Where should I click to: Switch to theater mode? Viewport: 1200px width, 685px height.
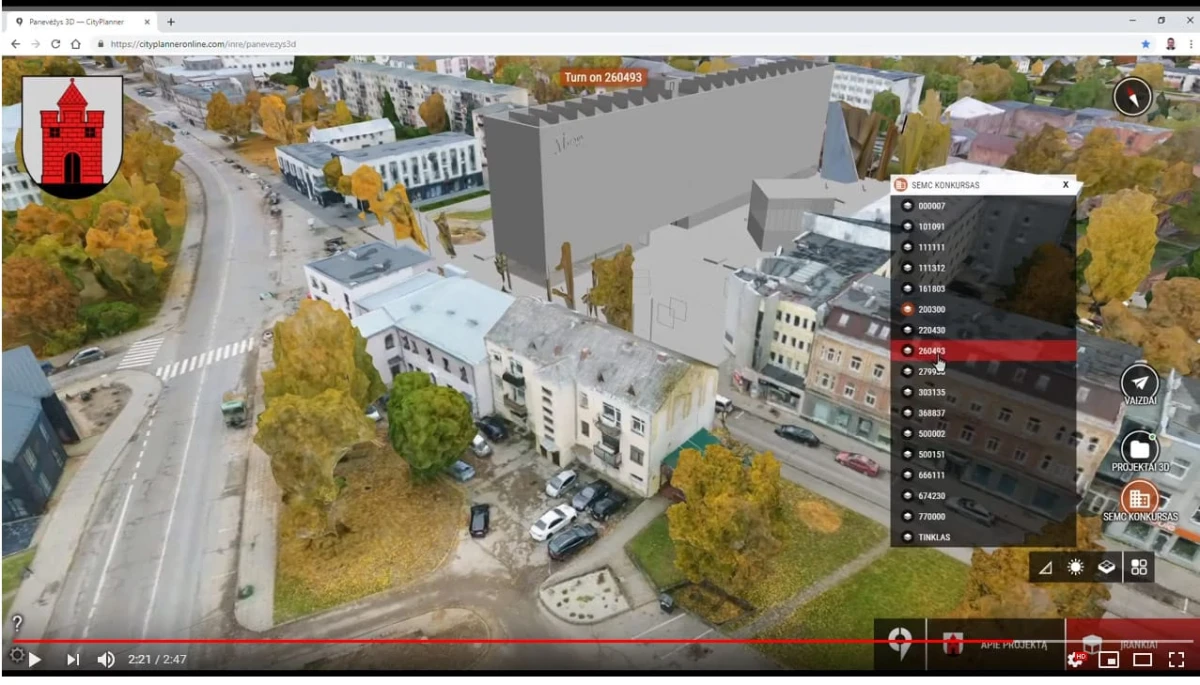pos(1142,659)
